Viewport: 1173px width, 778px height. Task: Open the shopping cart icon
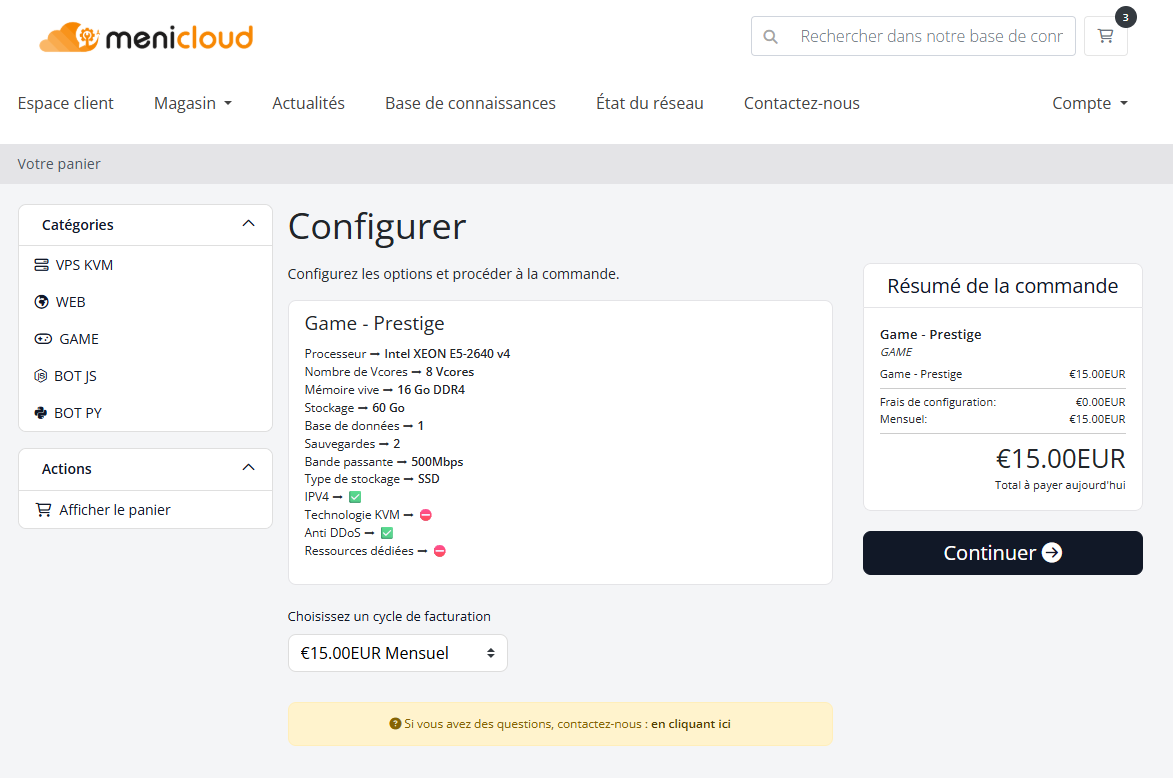tap(1105, 36)
